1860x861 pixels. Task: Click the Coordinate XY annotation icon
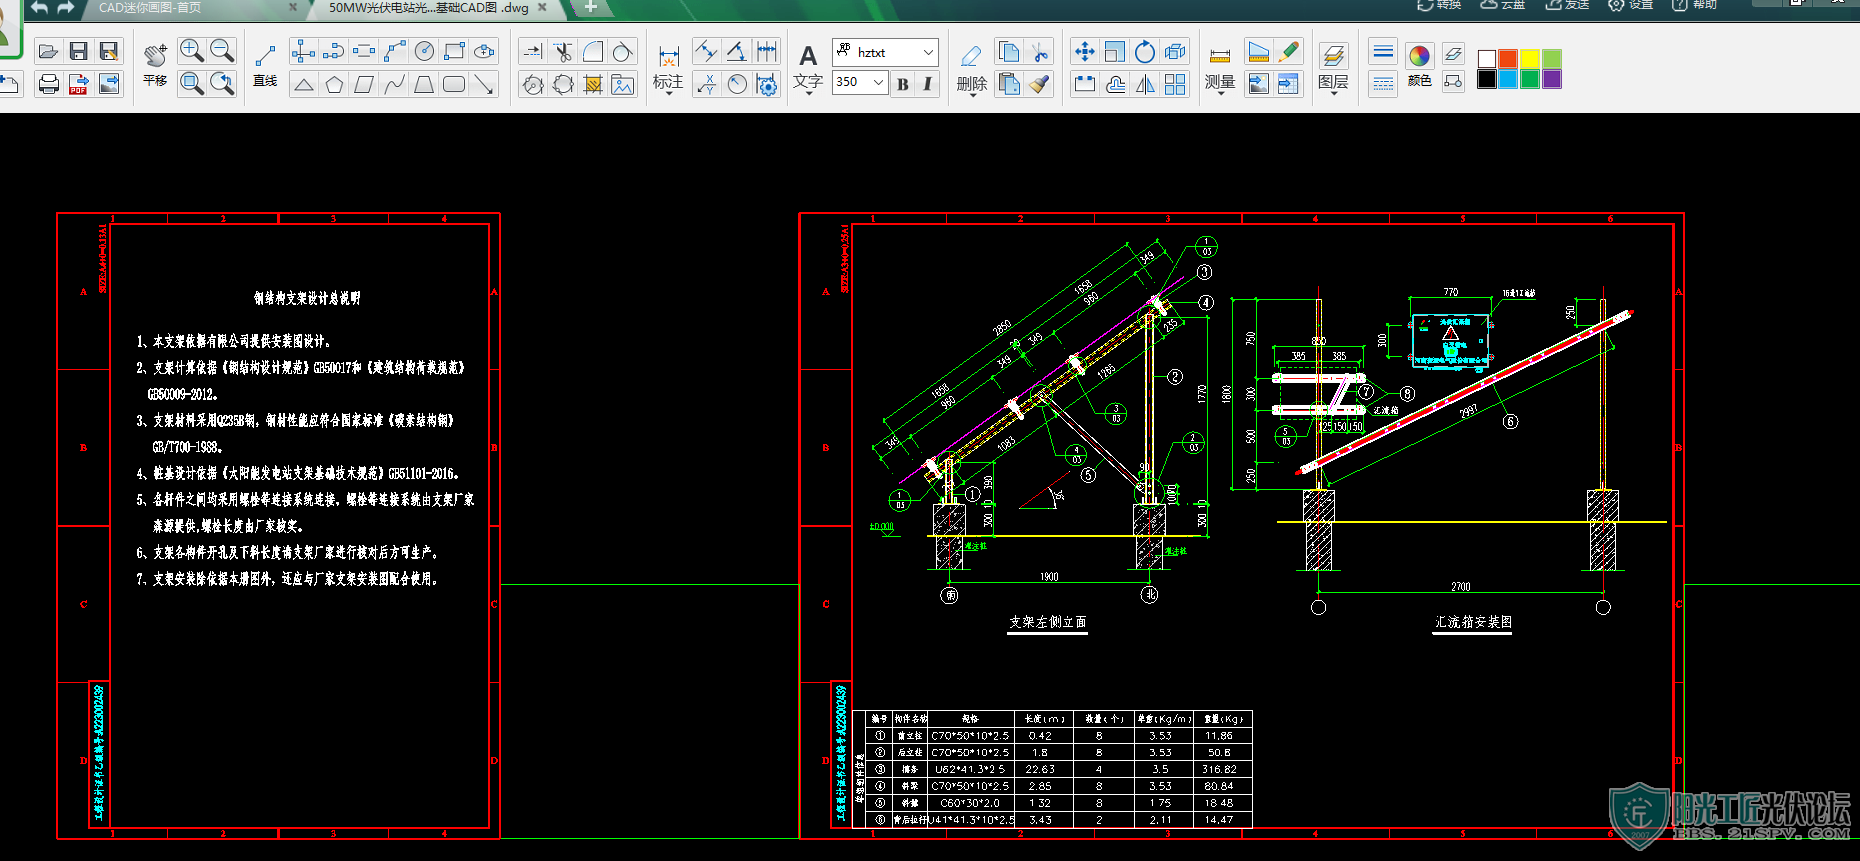706,84
